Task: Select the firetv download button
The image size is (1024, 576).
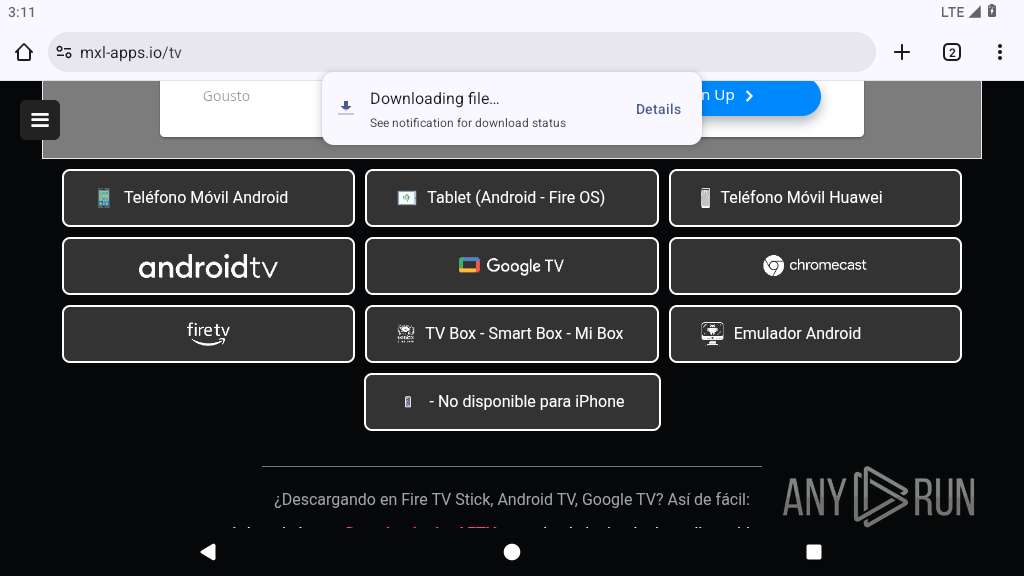Action: [208, 334]
